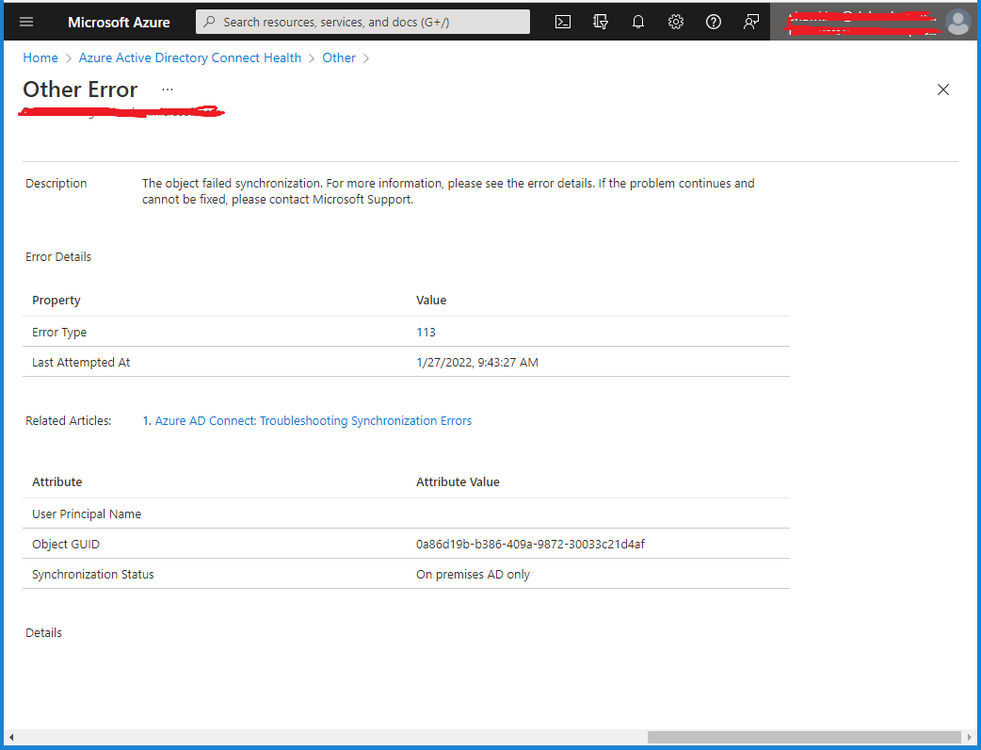Click the horizontal scrollbar thumb

pyautogui.click(x=804, y=737)
